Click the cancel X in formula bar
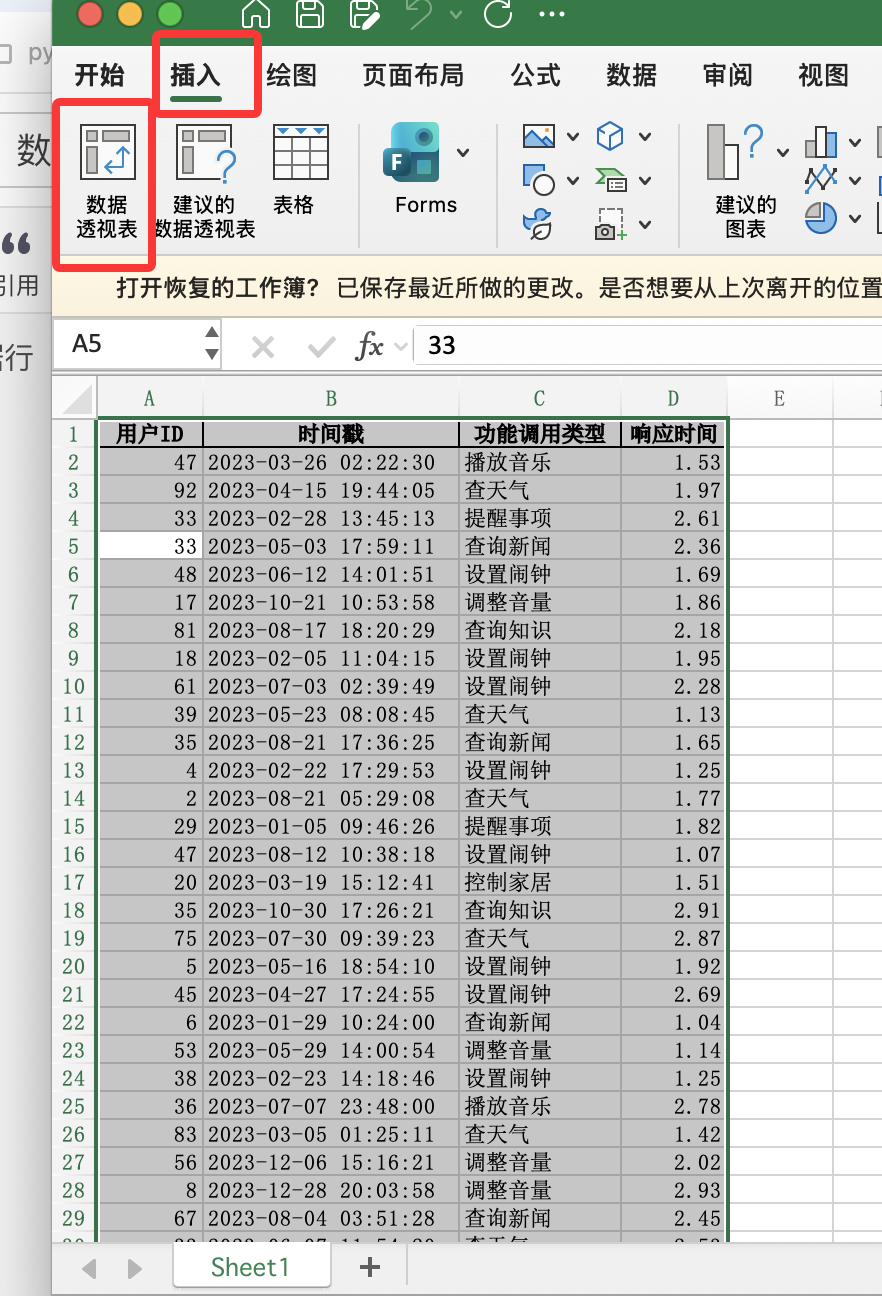Screen dimensions: 882x1296 tap(263, 346)
